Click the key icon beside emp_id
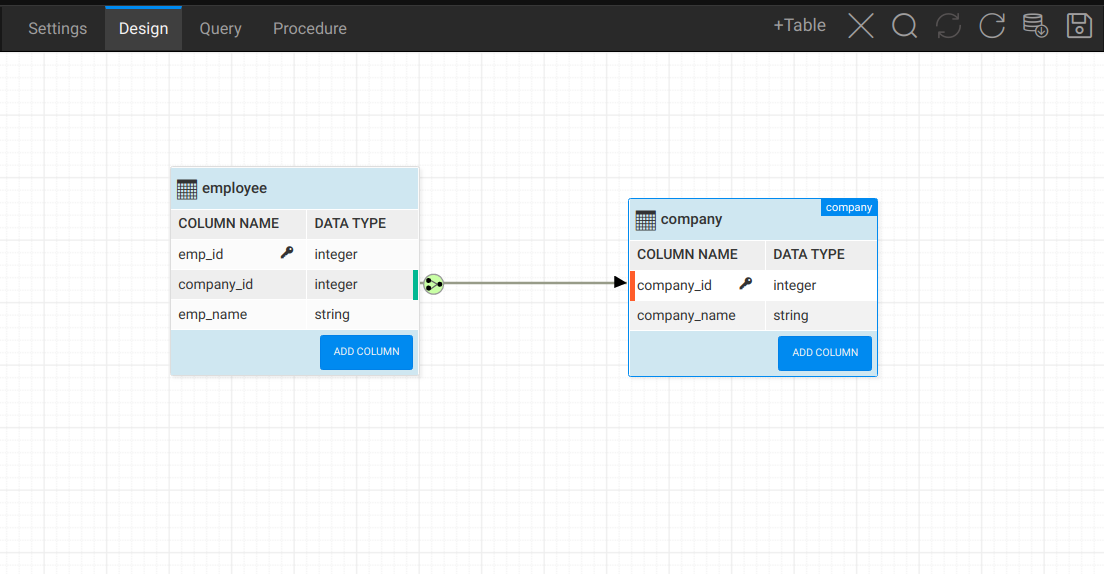Image resolution: width=1104 pixels, height=574 pixels. coord(287,254)
